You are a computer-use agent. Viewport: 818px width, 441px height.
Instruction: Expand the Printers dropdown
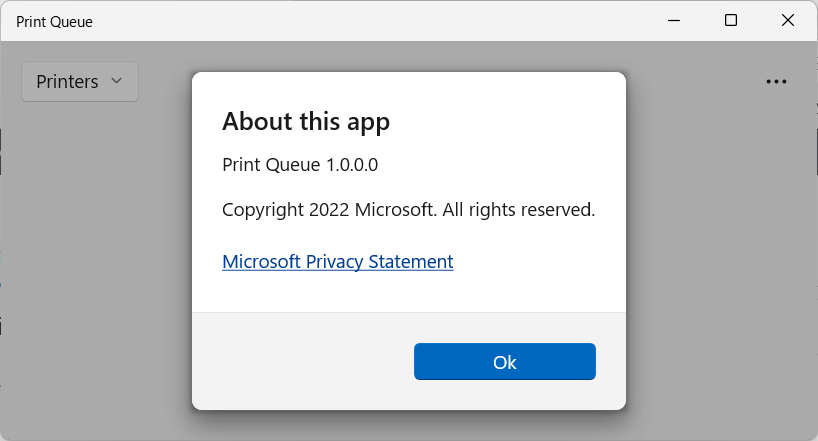(80, 81)
